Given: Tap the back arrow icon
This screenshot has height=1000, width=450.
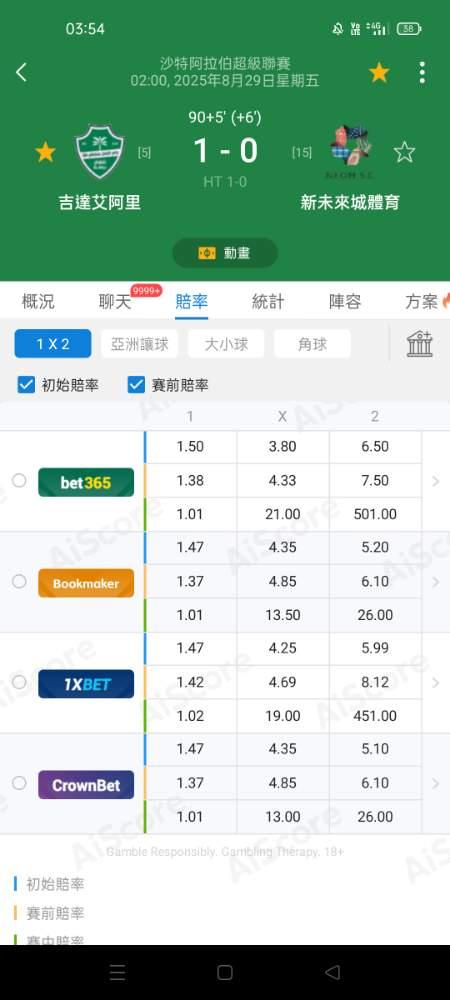Looking at the screenshot, I should [x=21, y=73].
